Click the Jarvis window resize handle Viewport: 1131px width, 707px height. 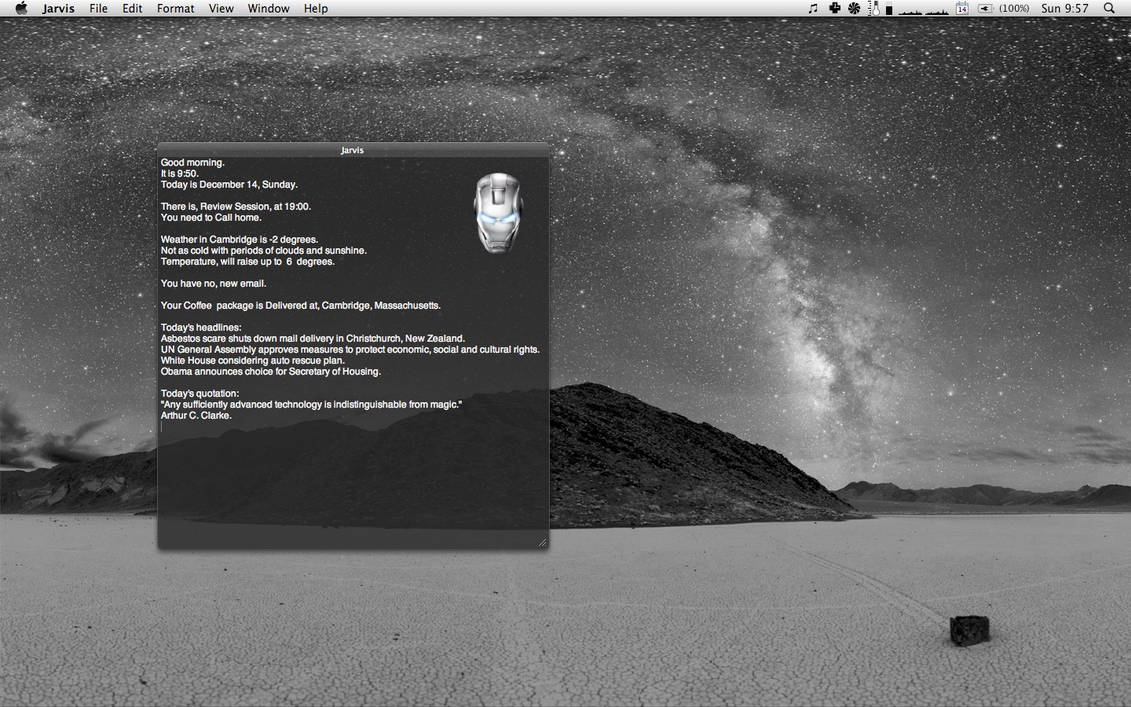(x=542, y=542)
